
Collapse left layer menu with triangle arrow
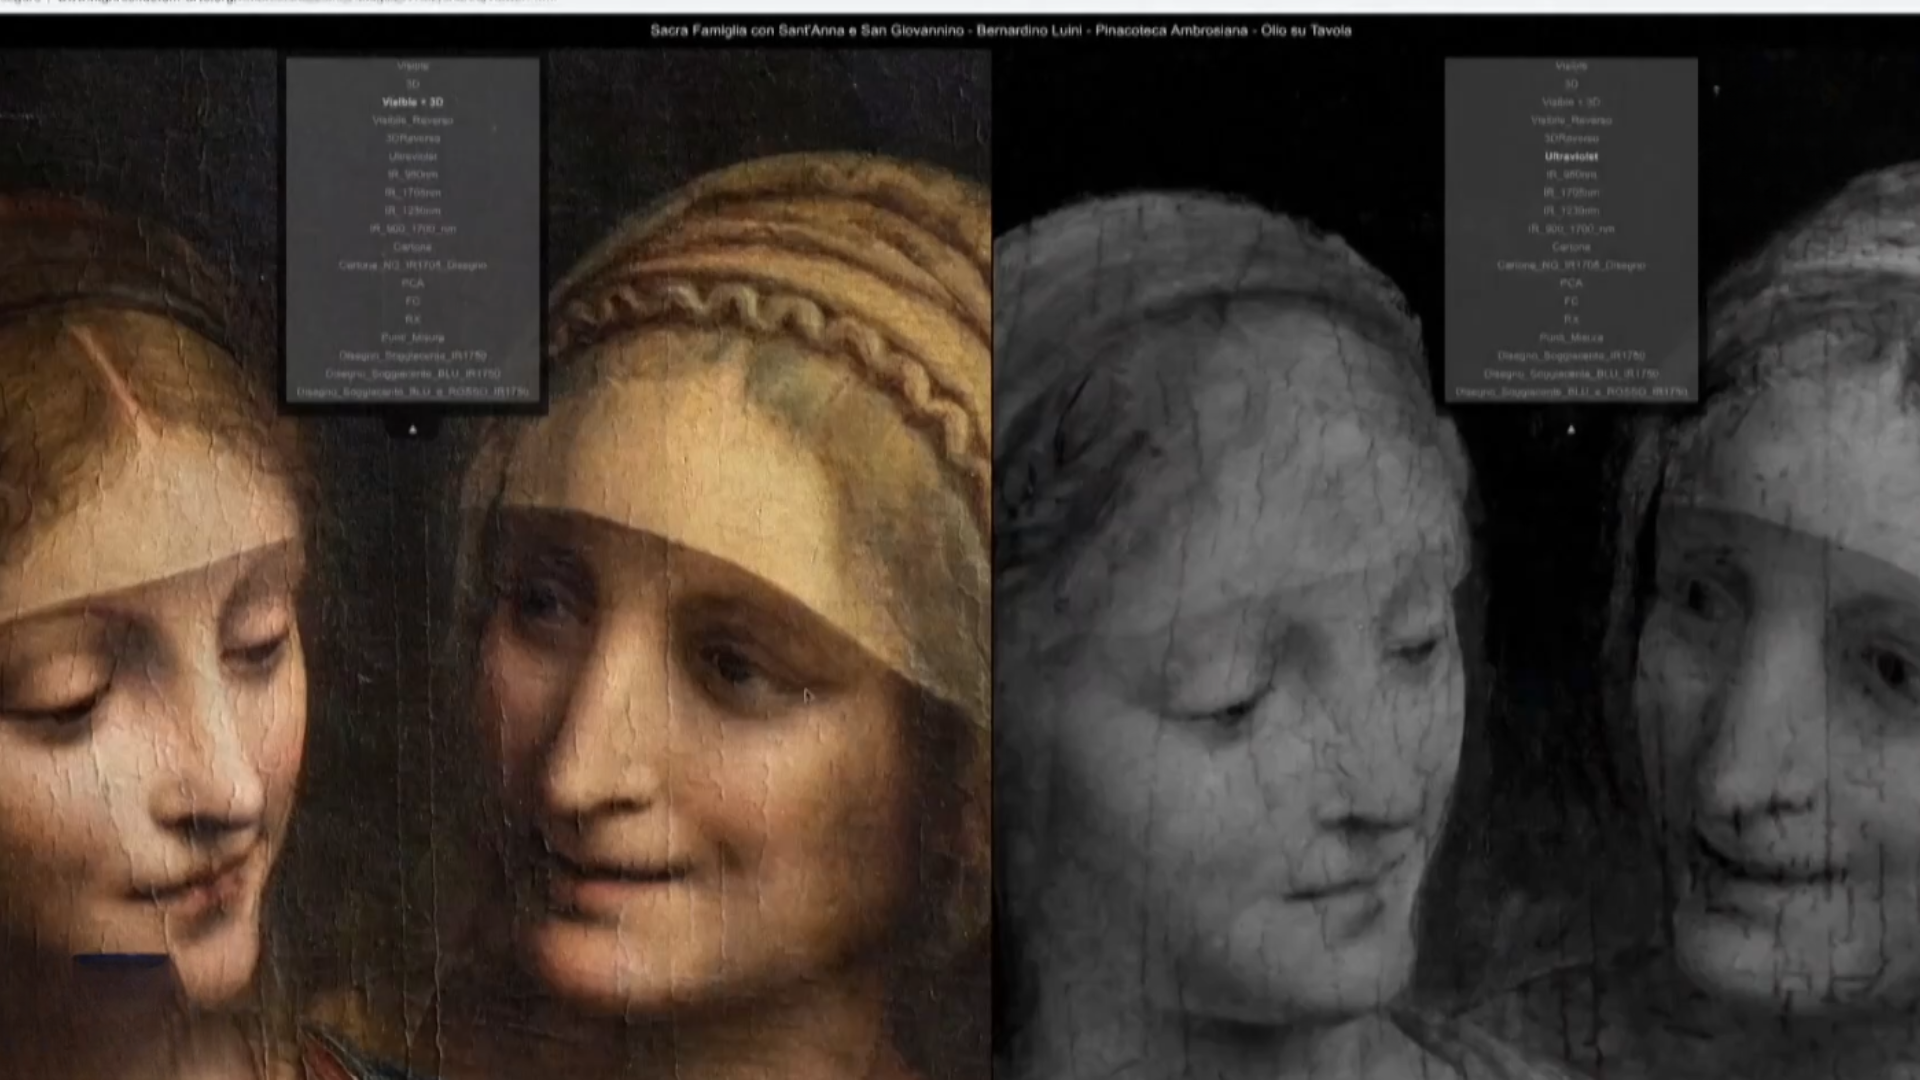coord(412,430)
